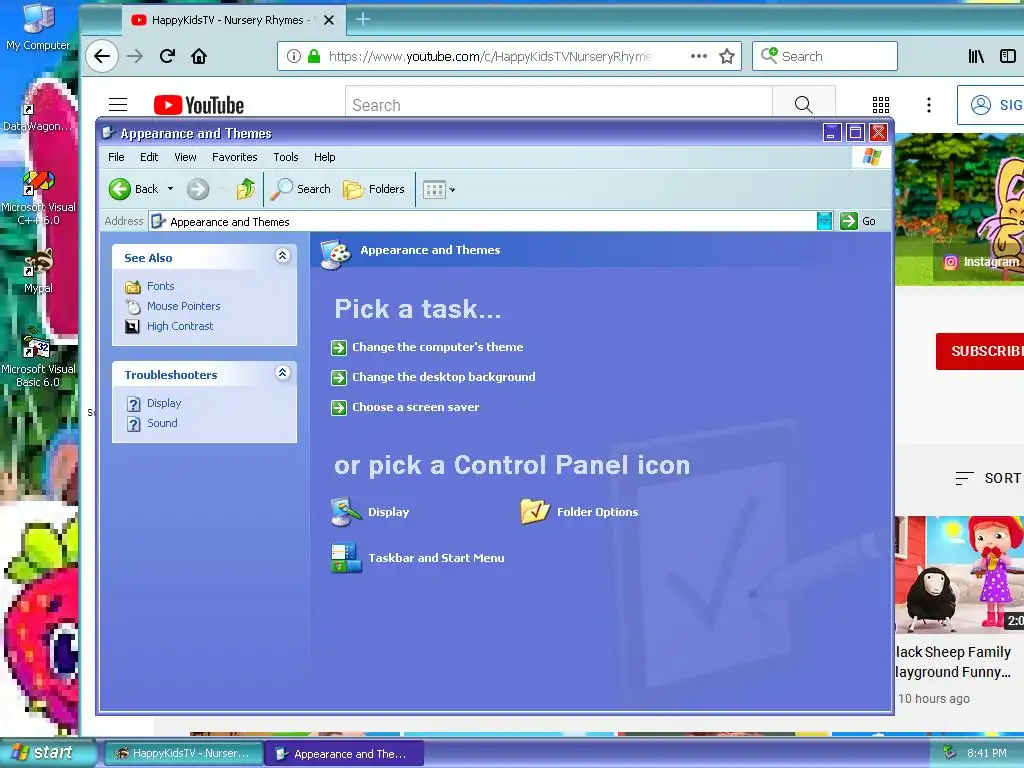
Task: Click the Mouse Pointers mouse icon
Action: tap(133, 306)
